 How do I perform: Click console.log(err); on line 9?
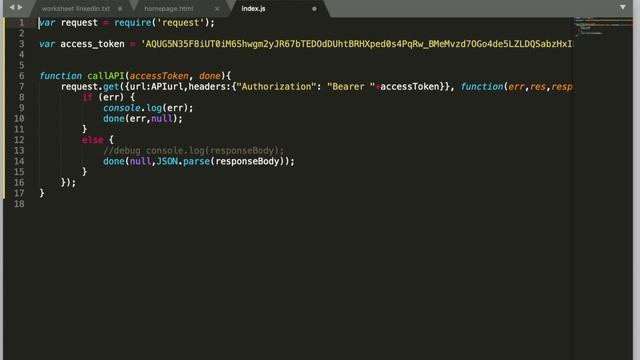[x=148, y=108]
